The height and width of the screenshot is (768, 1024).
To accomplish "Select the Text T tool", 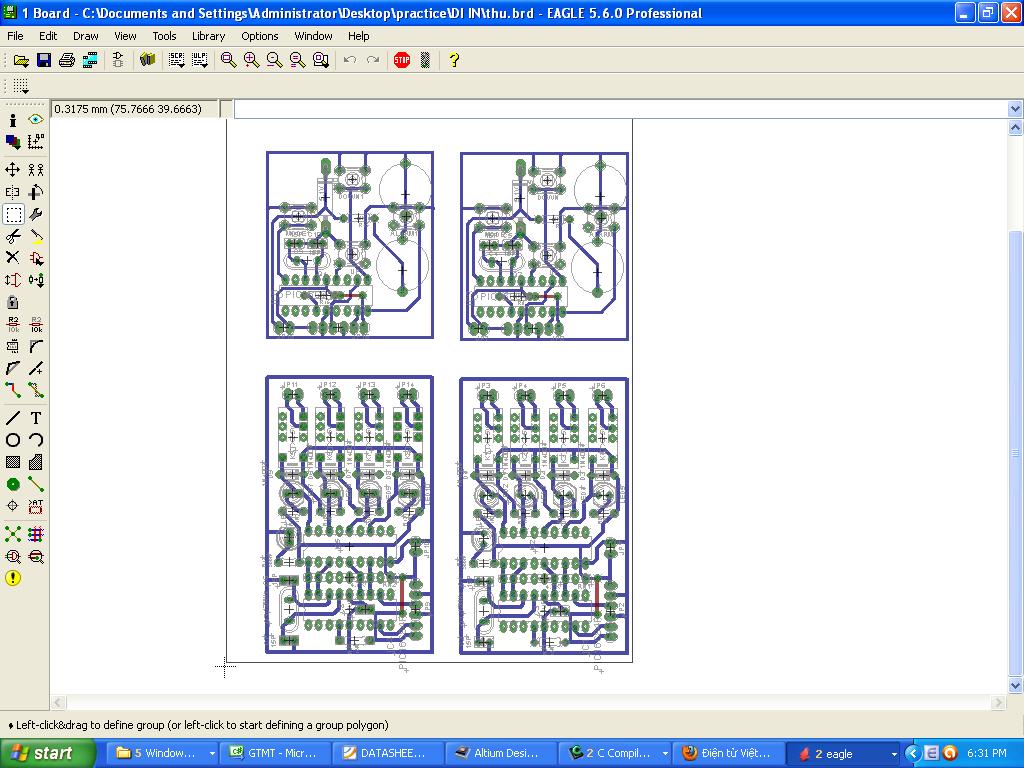I will 36,419.
